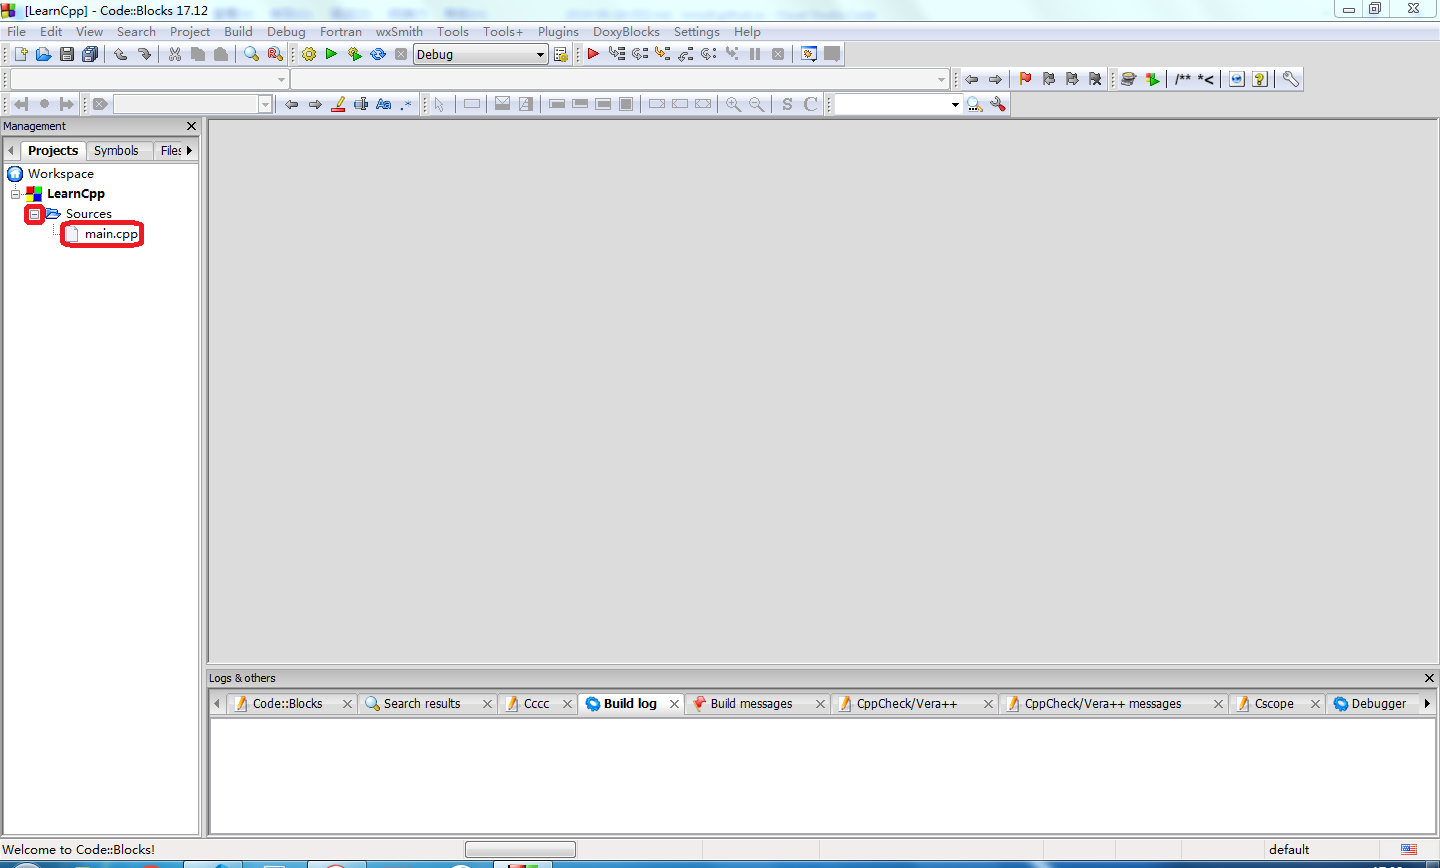Viewport: 1440px width, 868px height.
Task: Click the Build gear icon
Action: pos(309,54)
